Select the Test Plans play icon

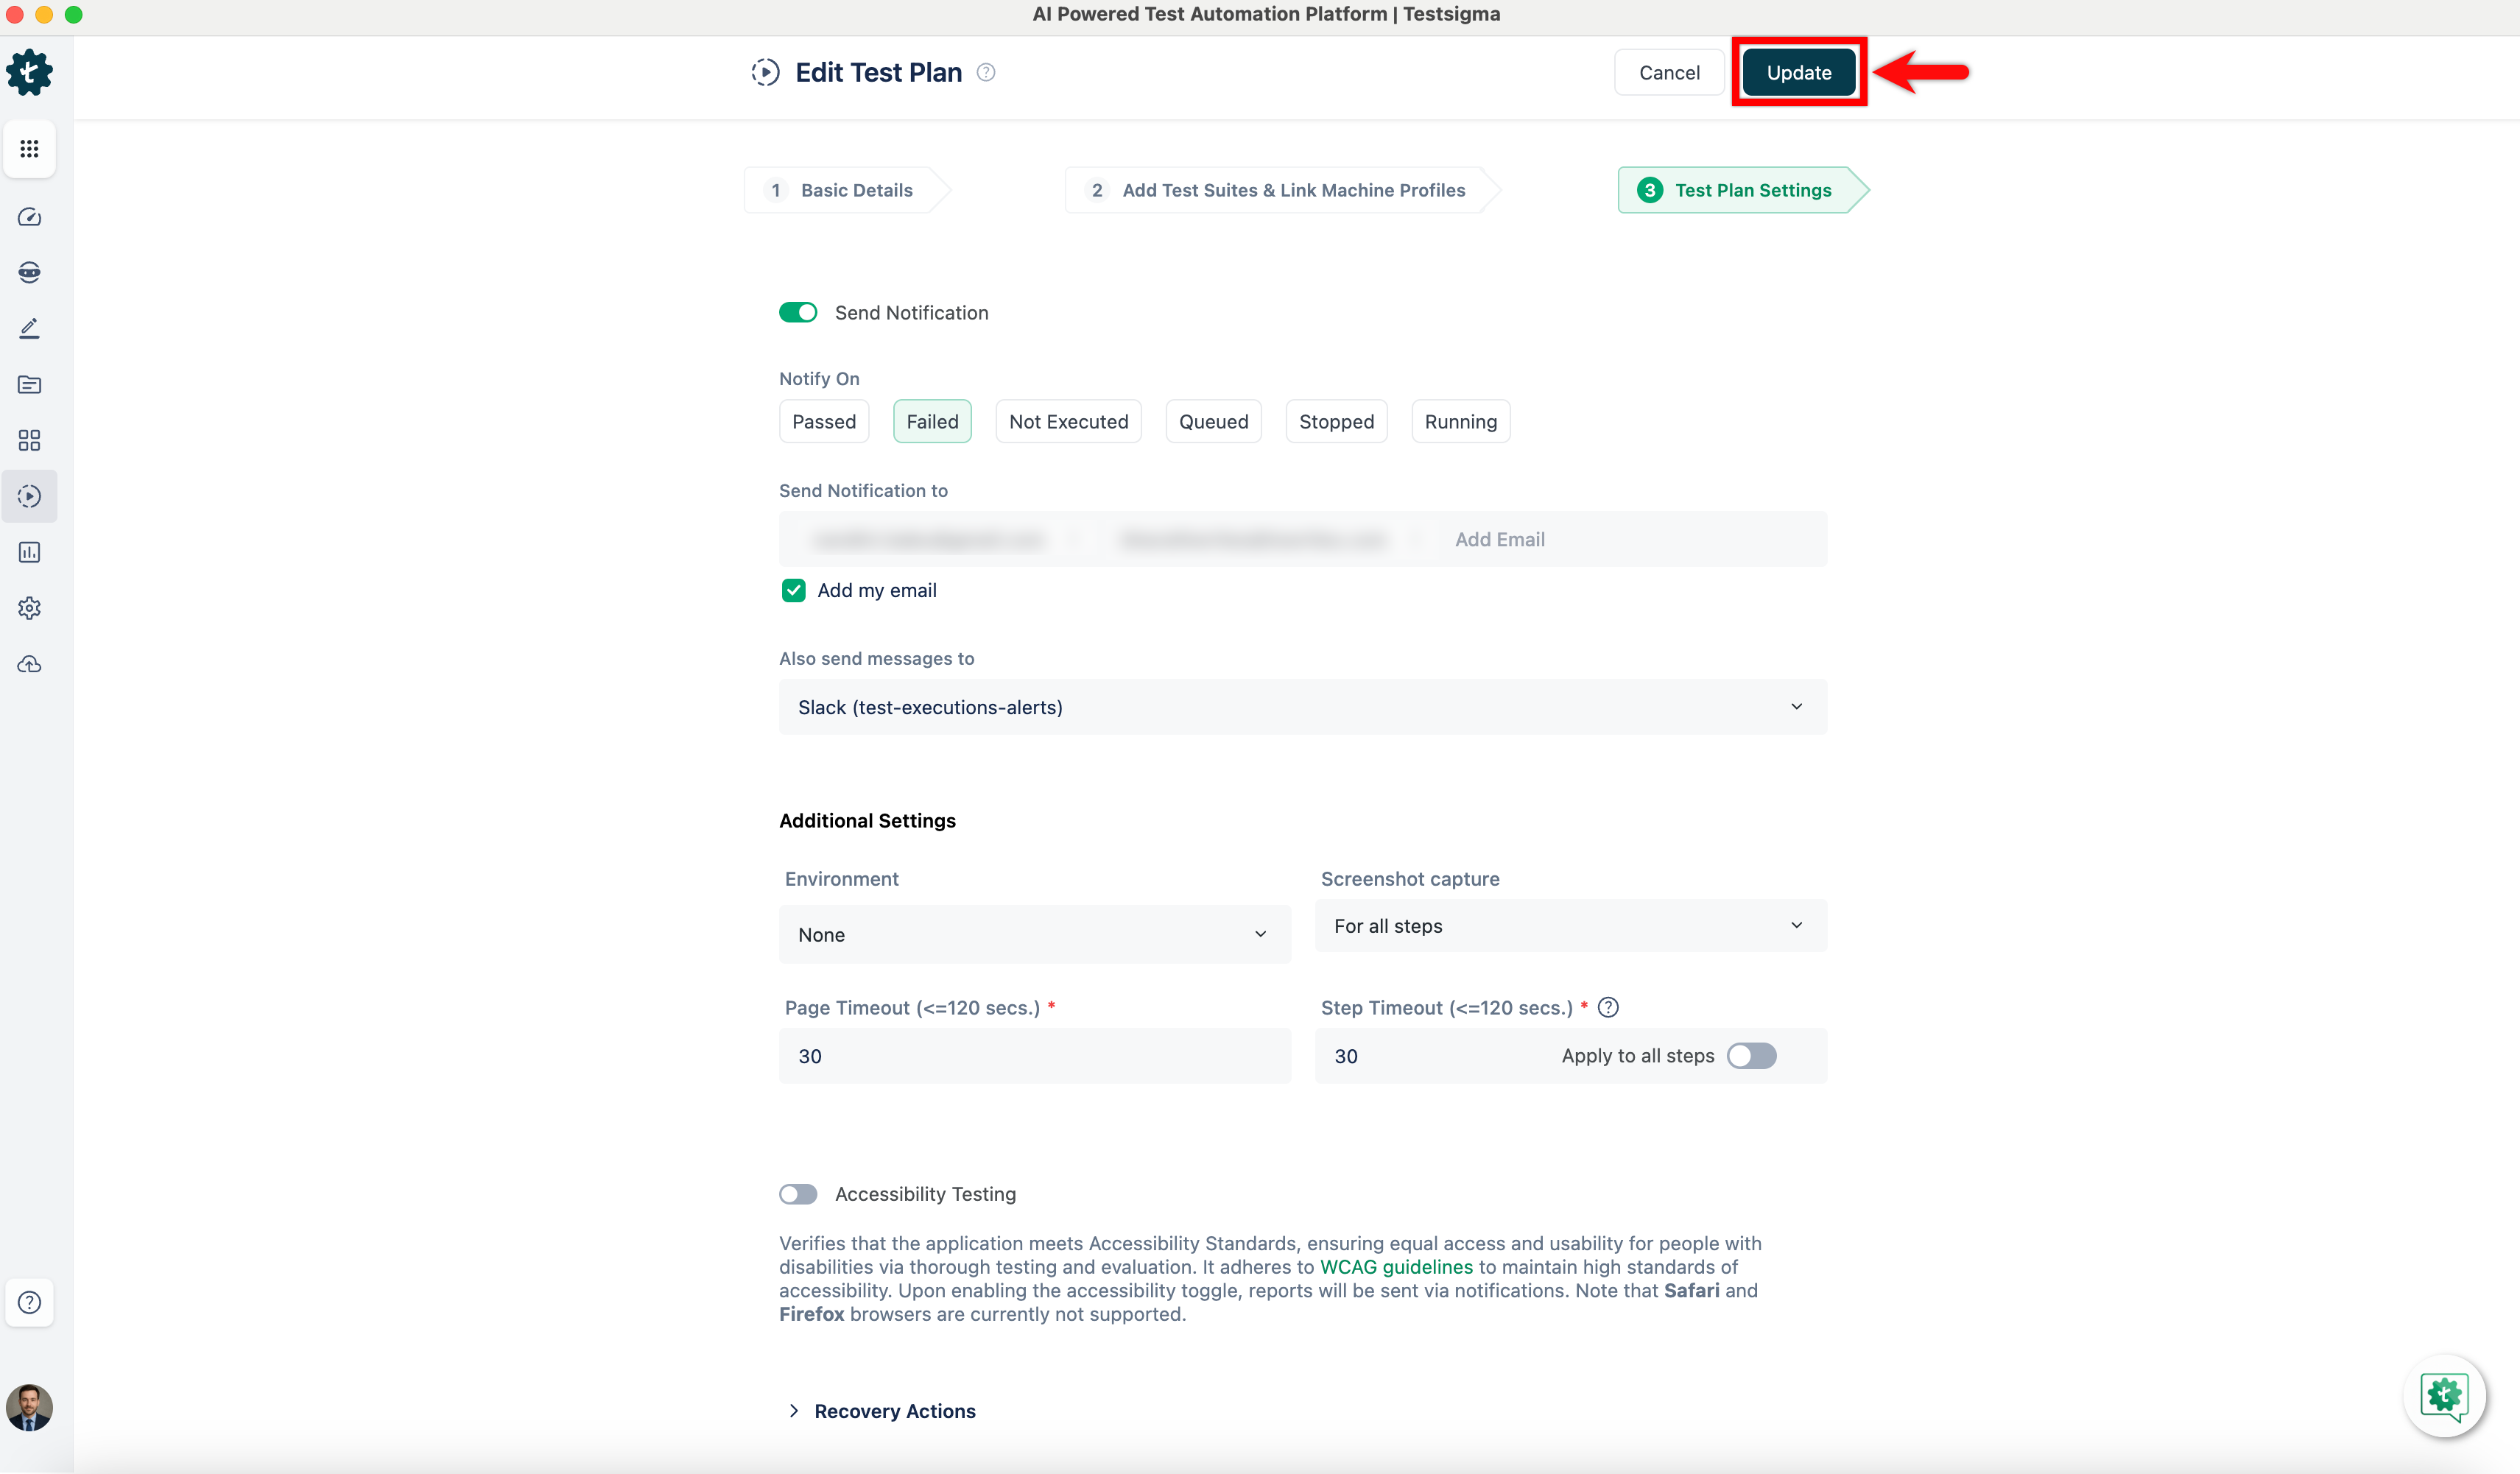pos(29,495)
